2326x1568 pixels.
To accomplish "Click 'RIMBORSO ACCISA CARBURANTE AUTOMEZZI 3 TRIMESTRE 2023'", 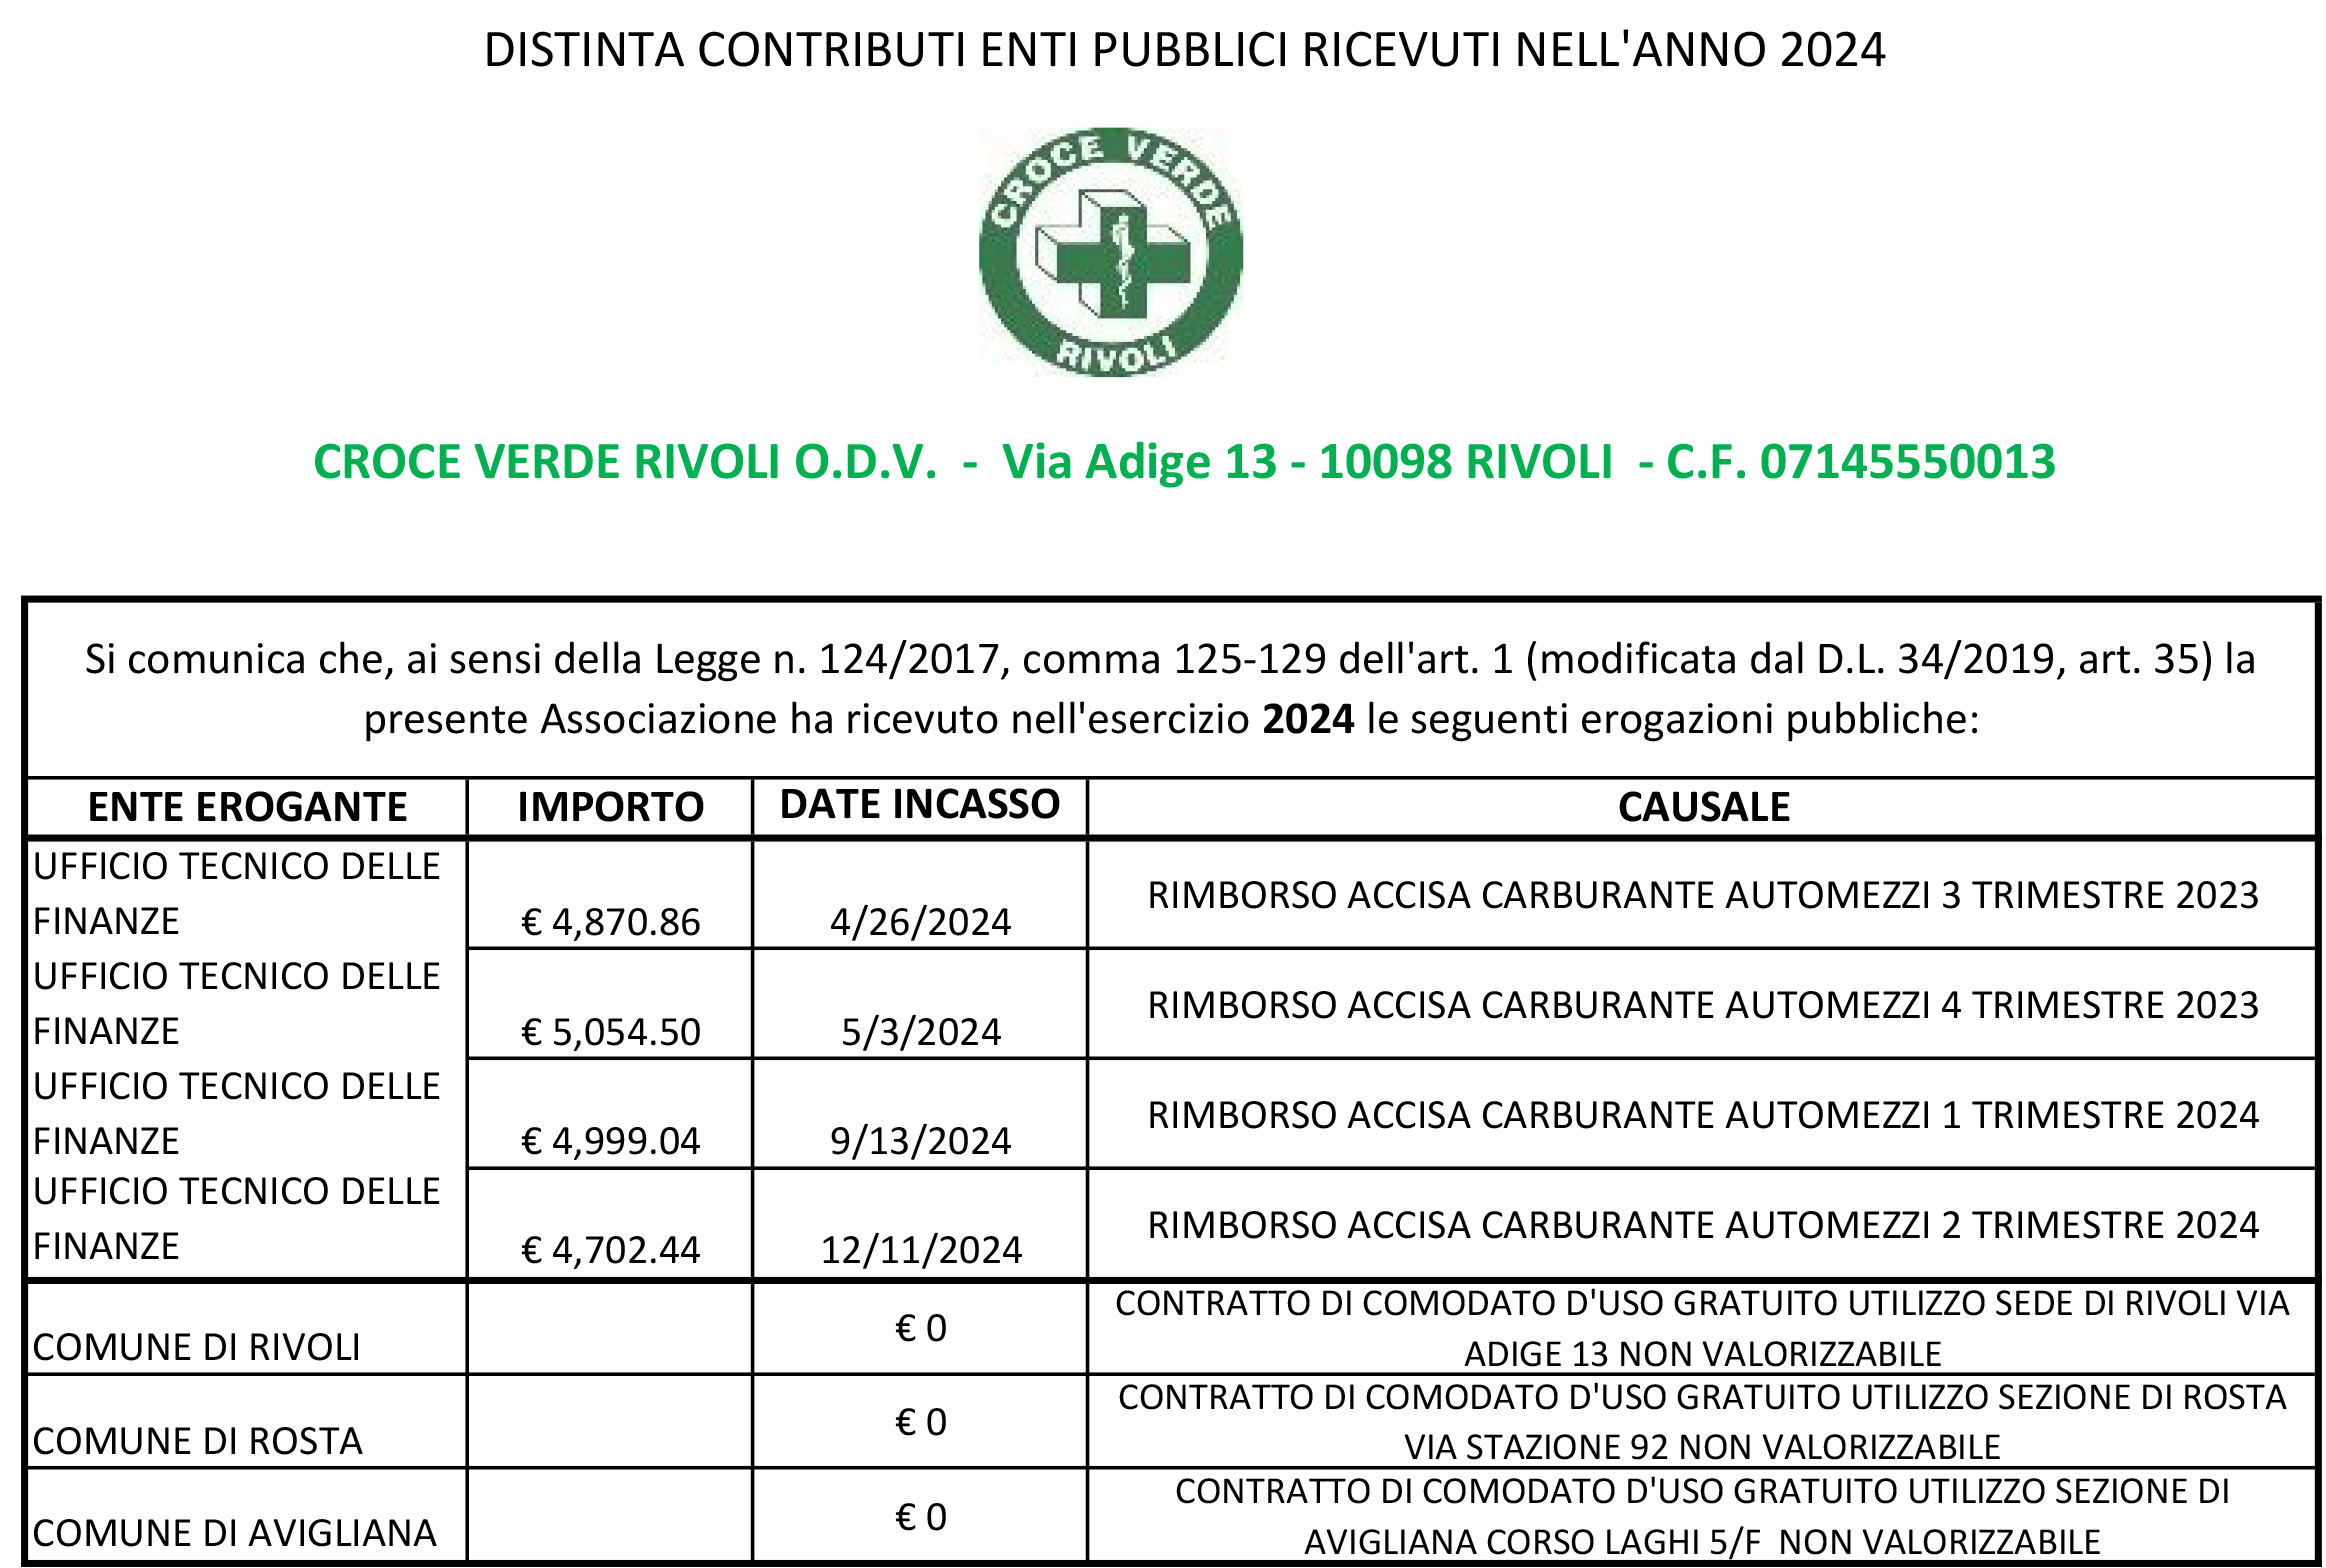I will [x=1703, y=895].
